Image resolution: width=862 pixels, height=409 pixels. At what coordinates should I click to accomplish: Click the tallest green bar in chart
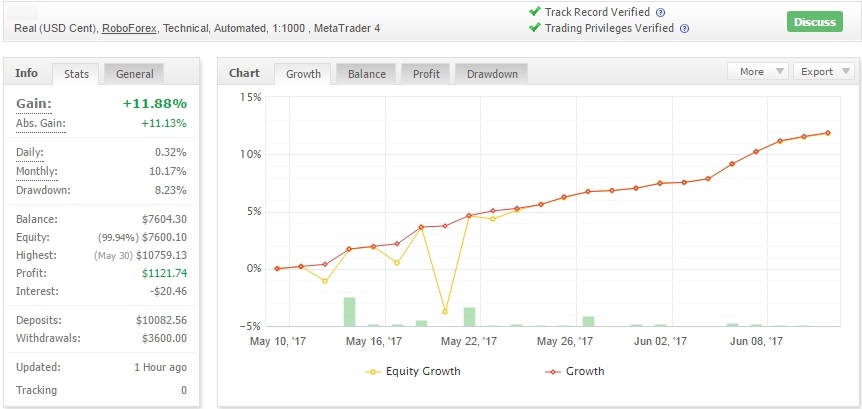pos(349,311)
